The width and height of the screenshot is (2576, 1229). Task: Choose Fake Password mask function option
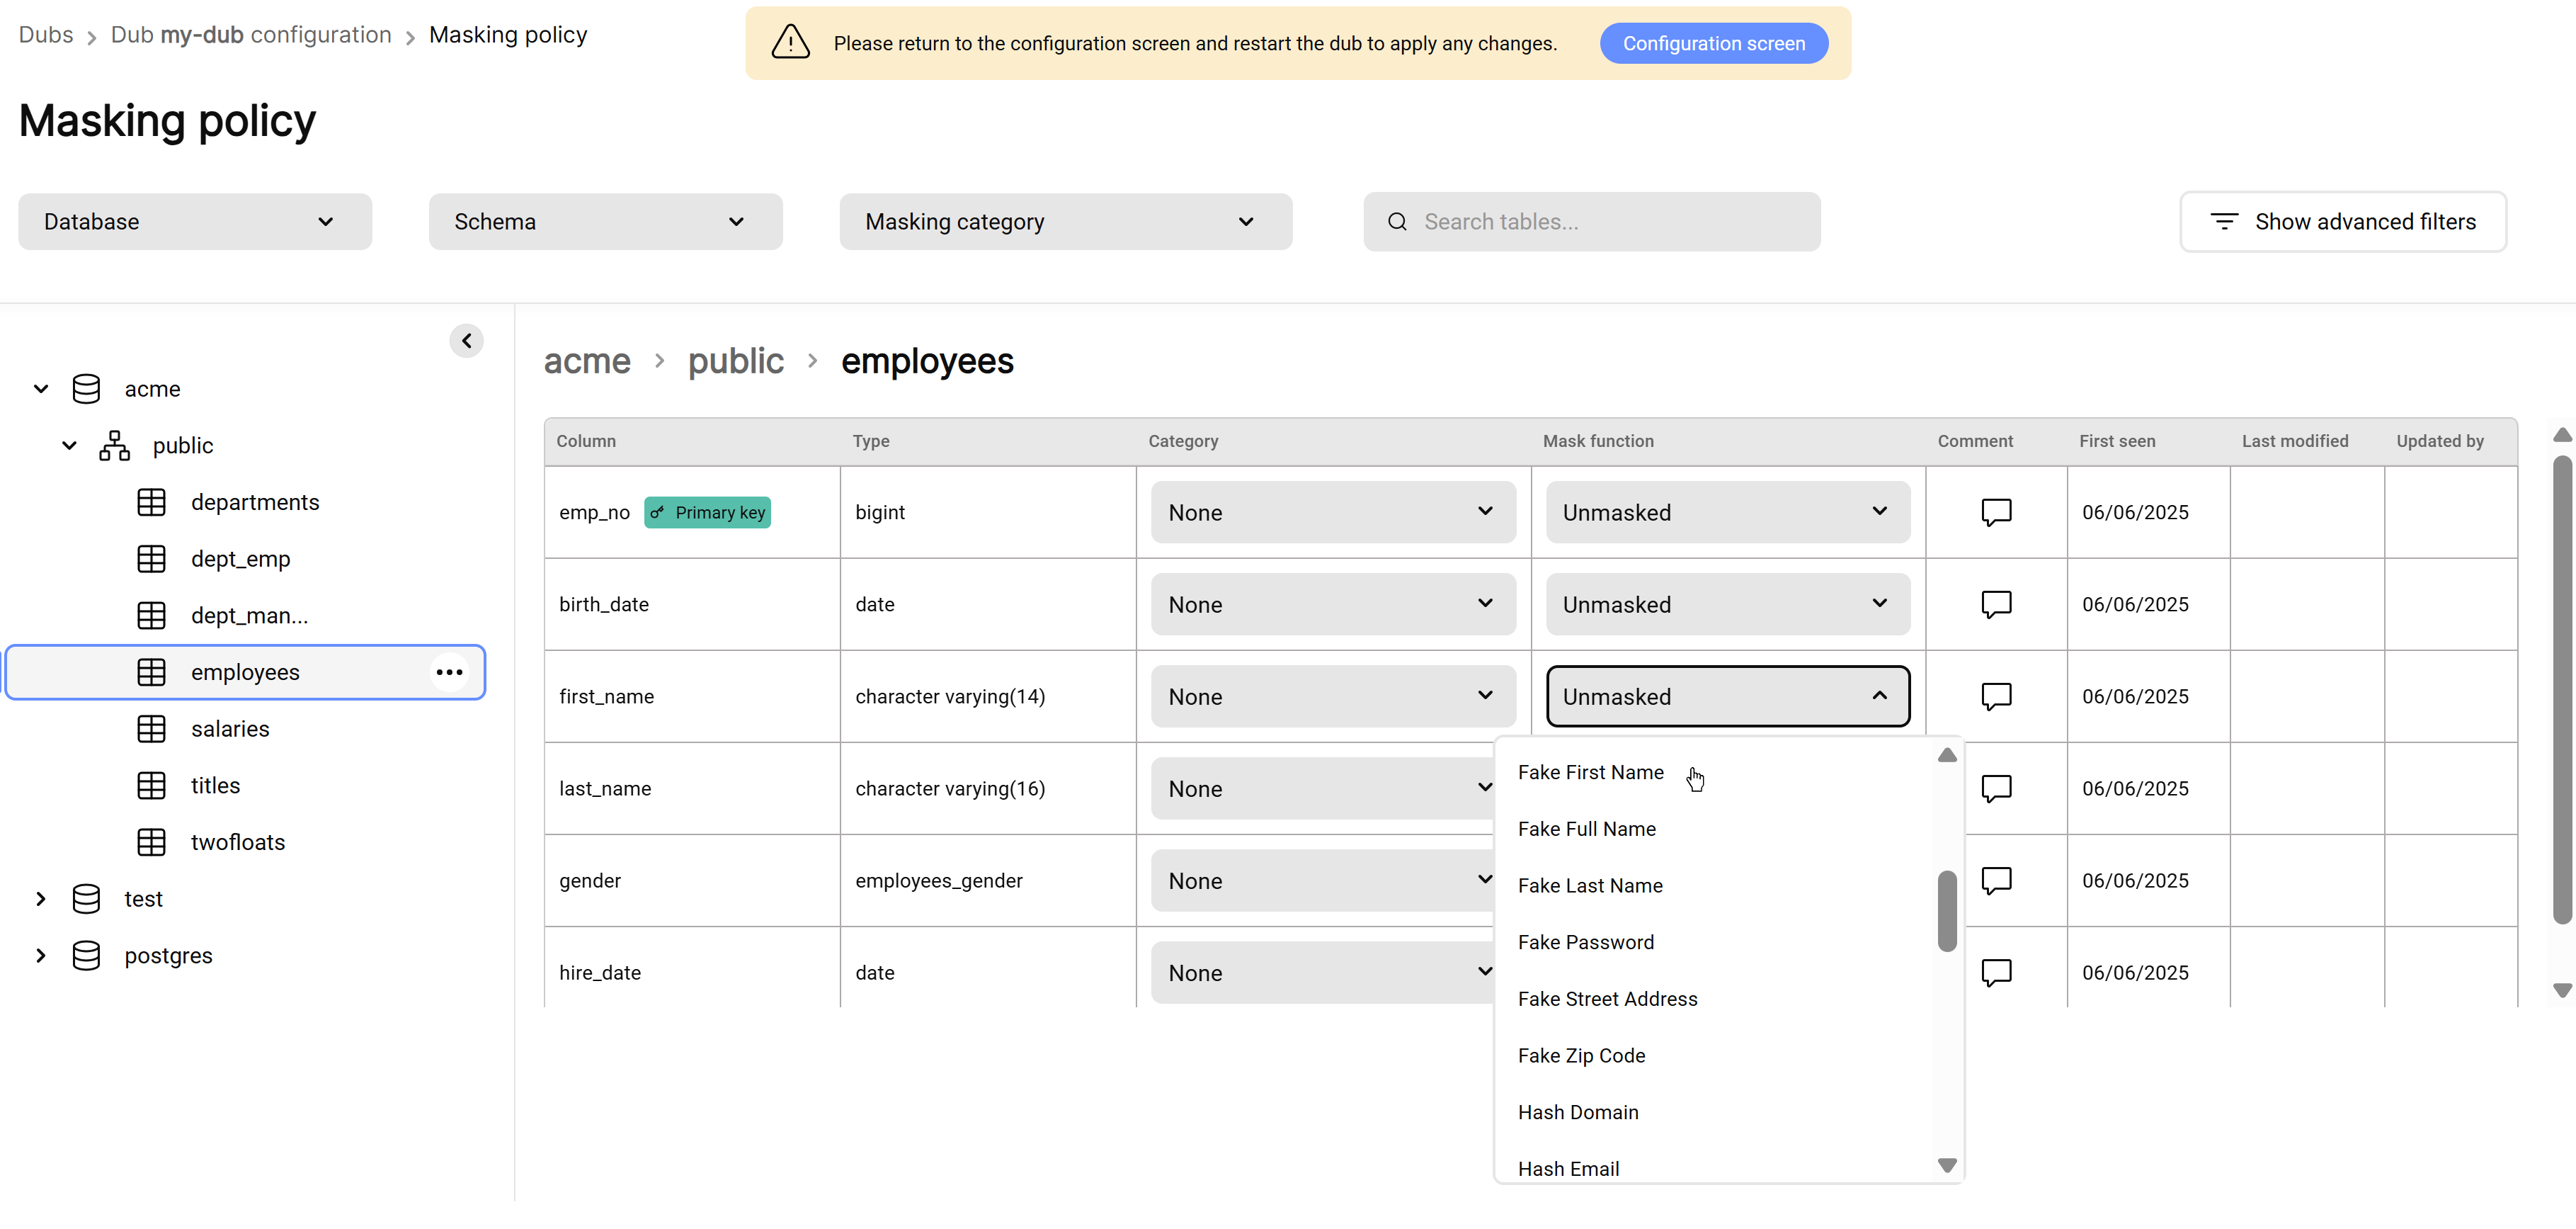[x=1585, y=943]
